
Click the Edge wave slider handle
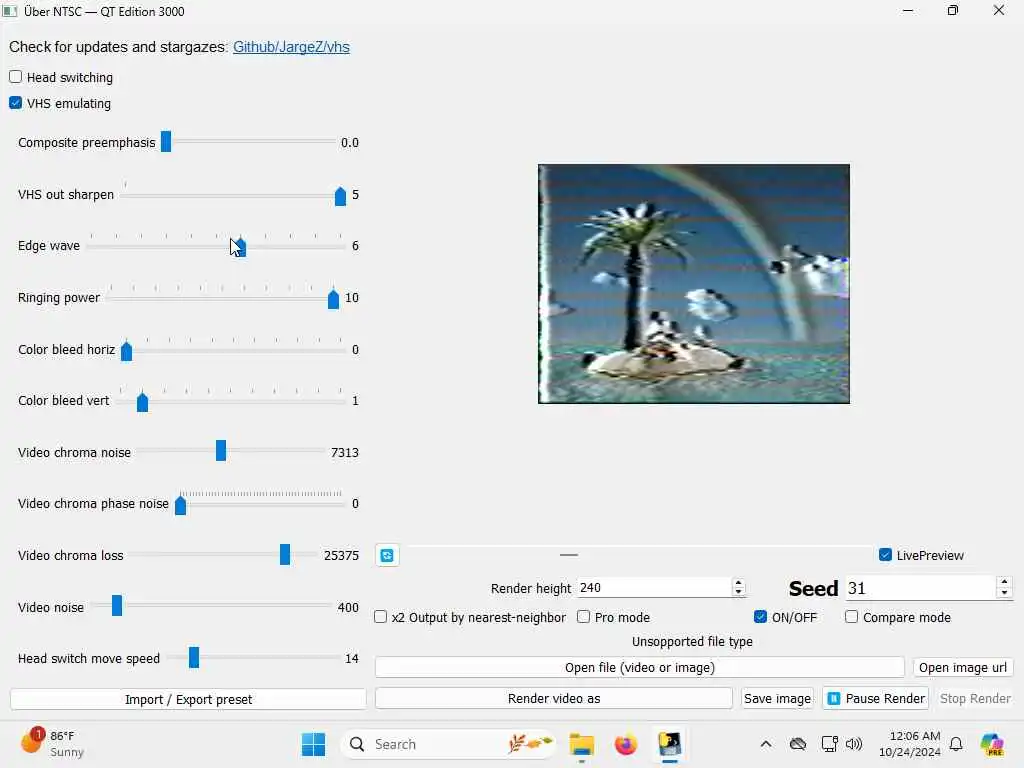(x=240, y=247)
